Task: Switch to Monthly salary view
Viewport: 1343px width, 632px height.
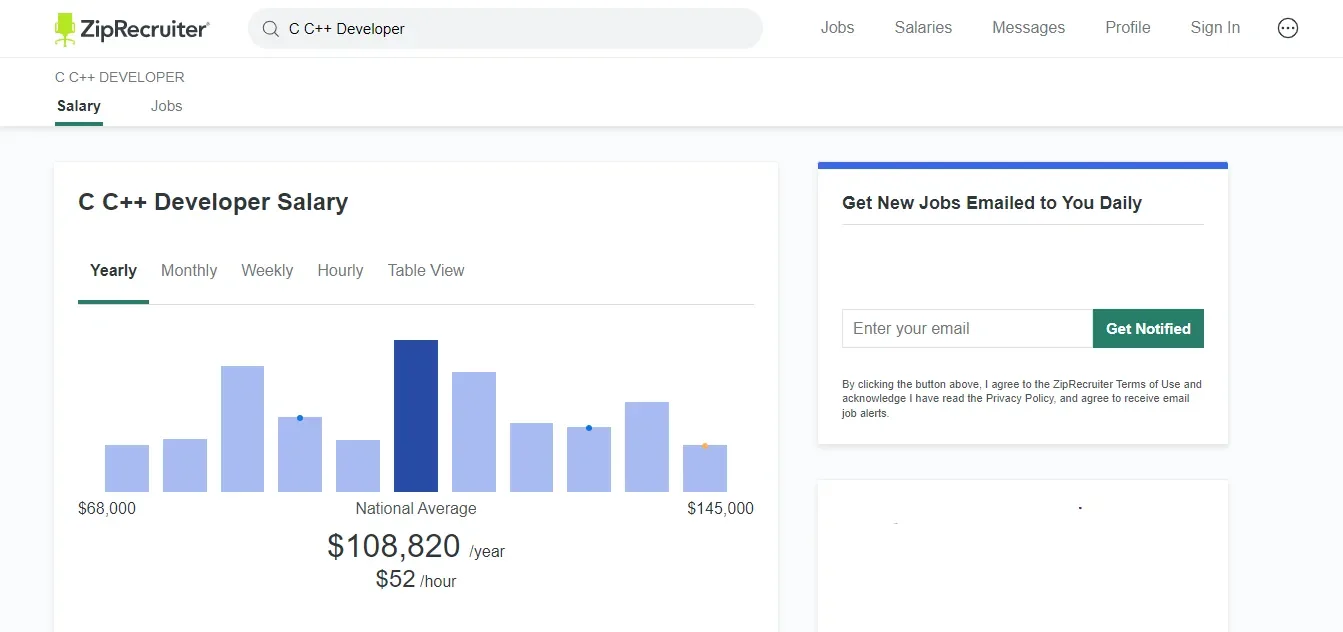Action: (189, 271)
